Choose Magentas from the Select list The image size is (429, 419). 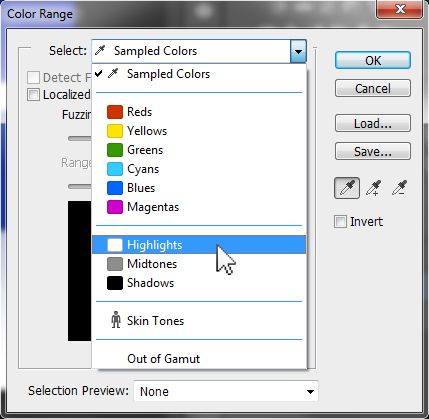(199, 207)
